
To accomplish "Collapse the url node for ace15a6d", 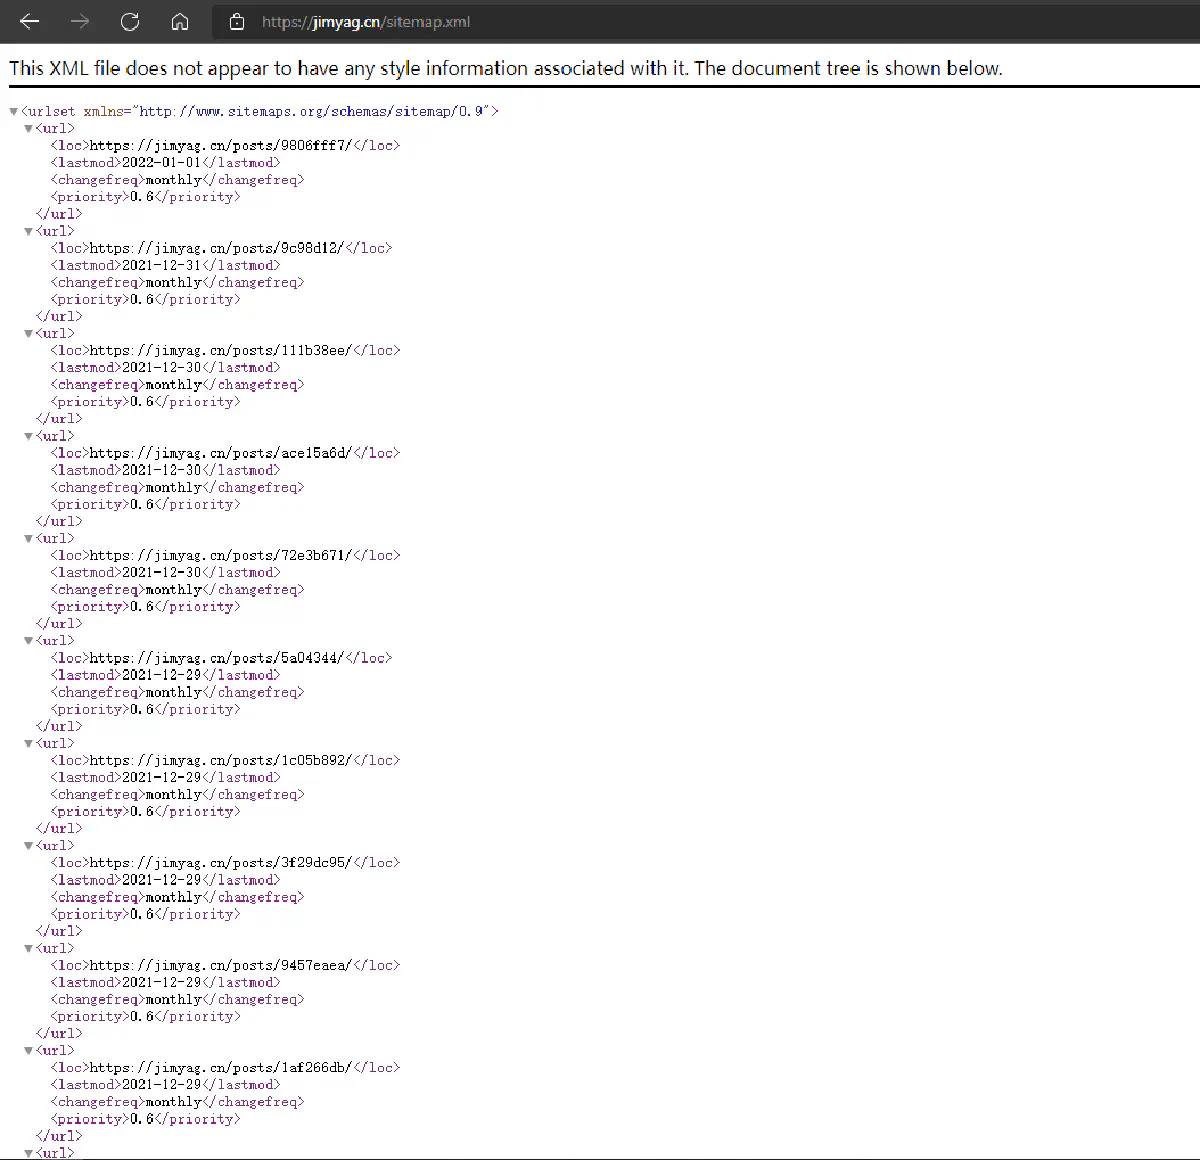I will click(x=28, y=436).
